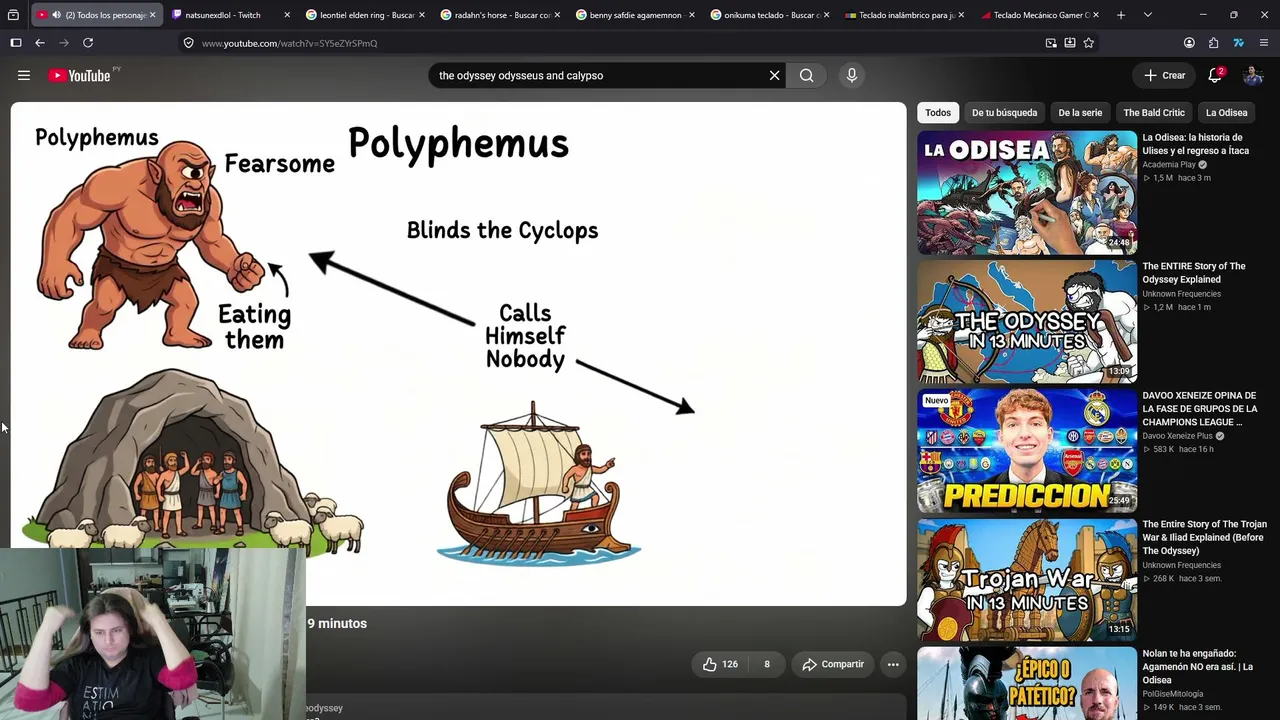Image resolution: width=1280 pixels, height=720 pixels.
Task: Open more actions three-dot menu
Action: (893, 664)
